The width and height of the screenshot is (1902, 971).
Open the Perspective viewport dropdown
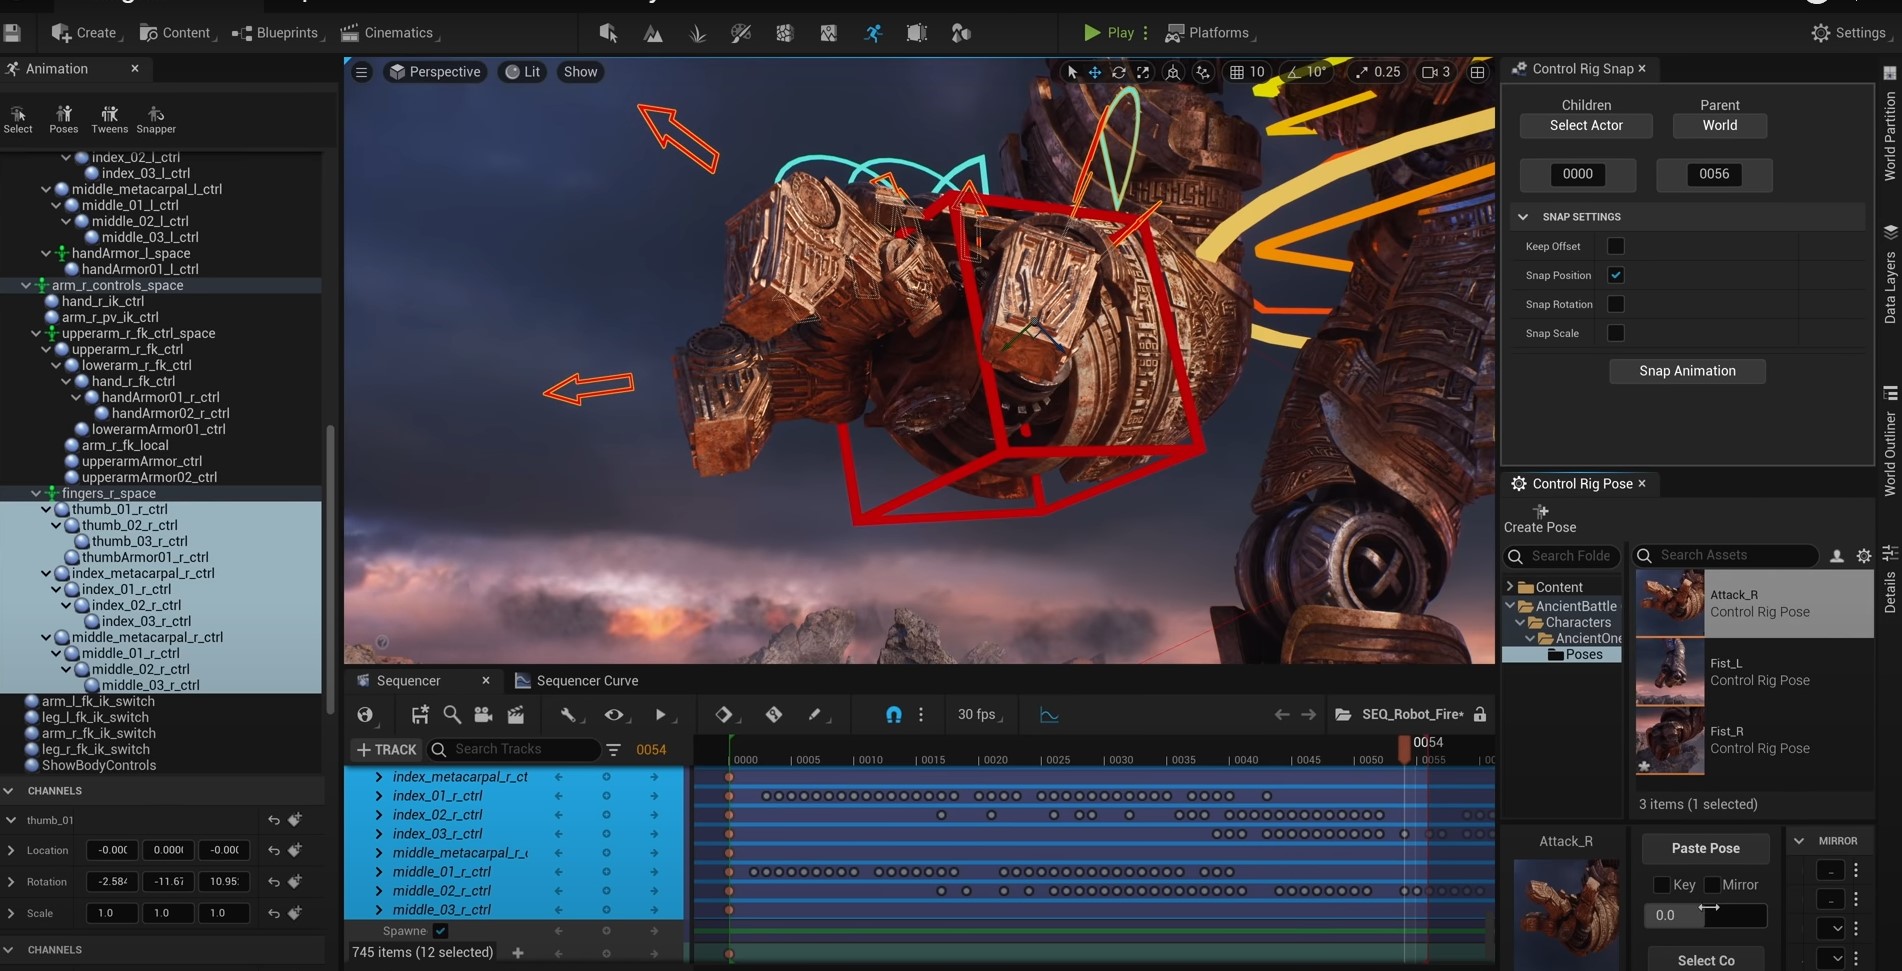click(x=435, y=71)
